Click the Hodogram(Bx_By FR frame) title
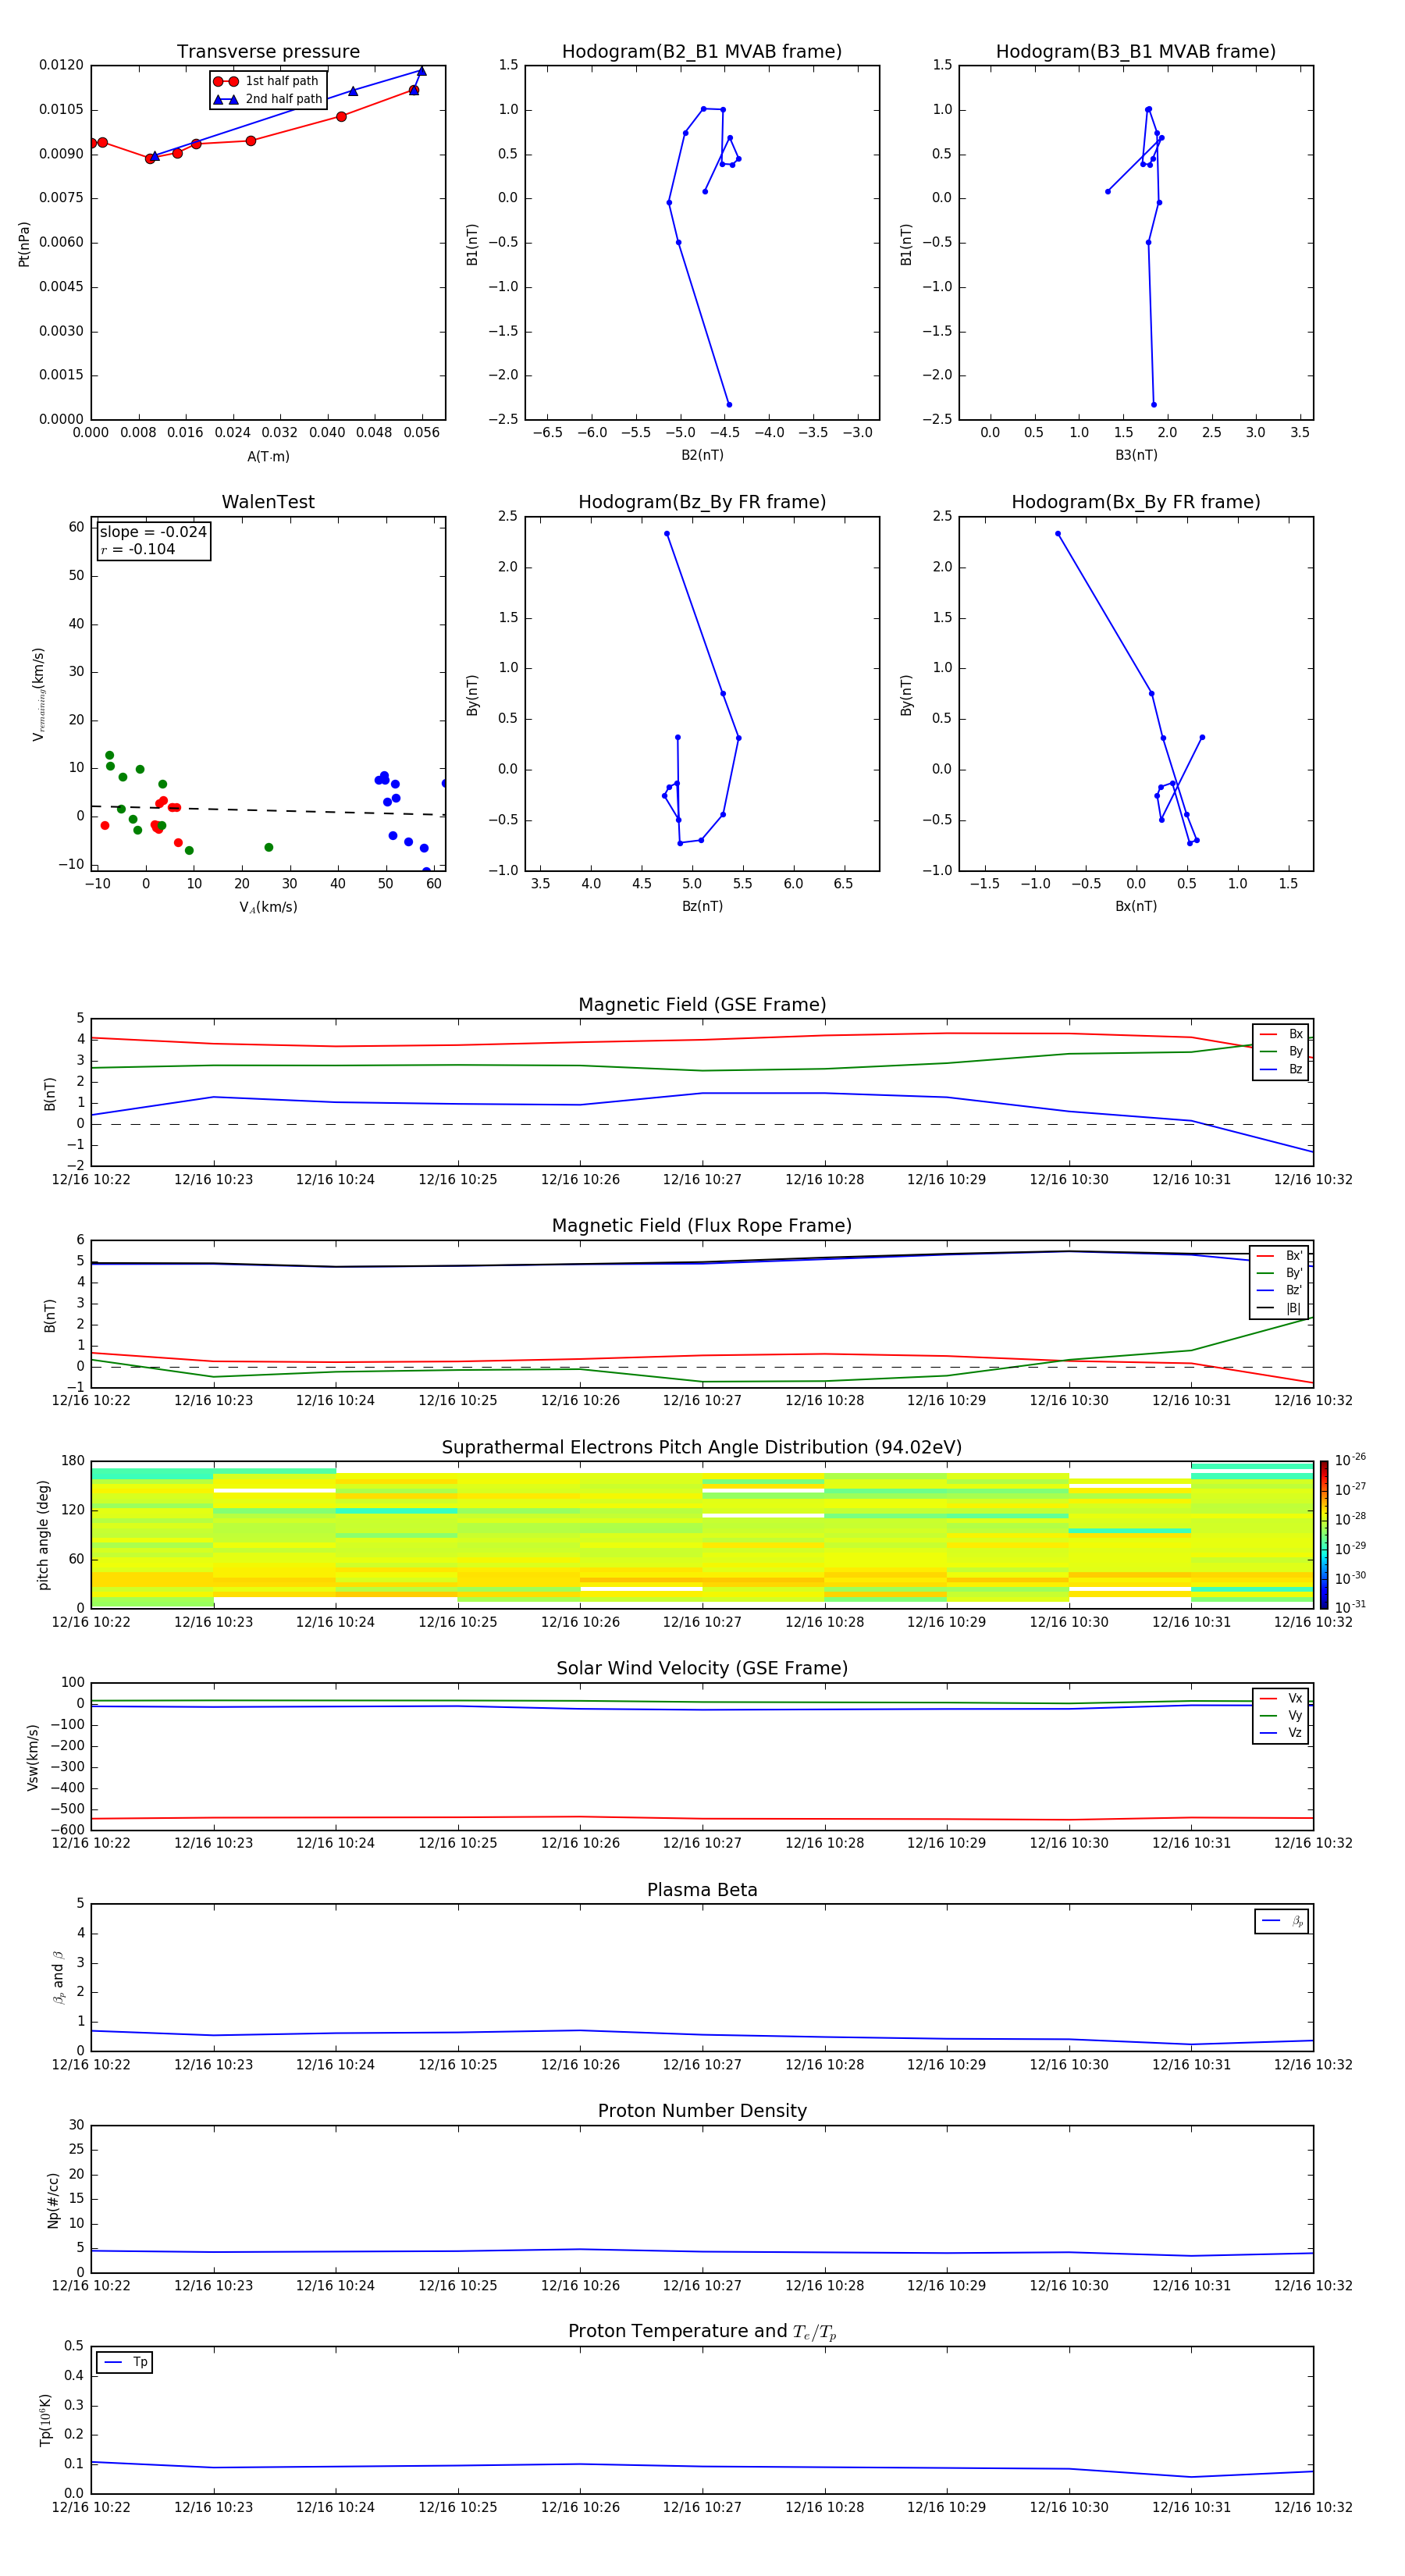Image resolution: width=1405 pixels, height=2576 pixels. [x=1136, y=502]
